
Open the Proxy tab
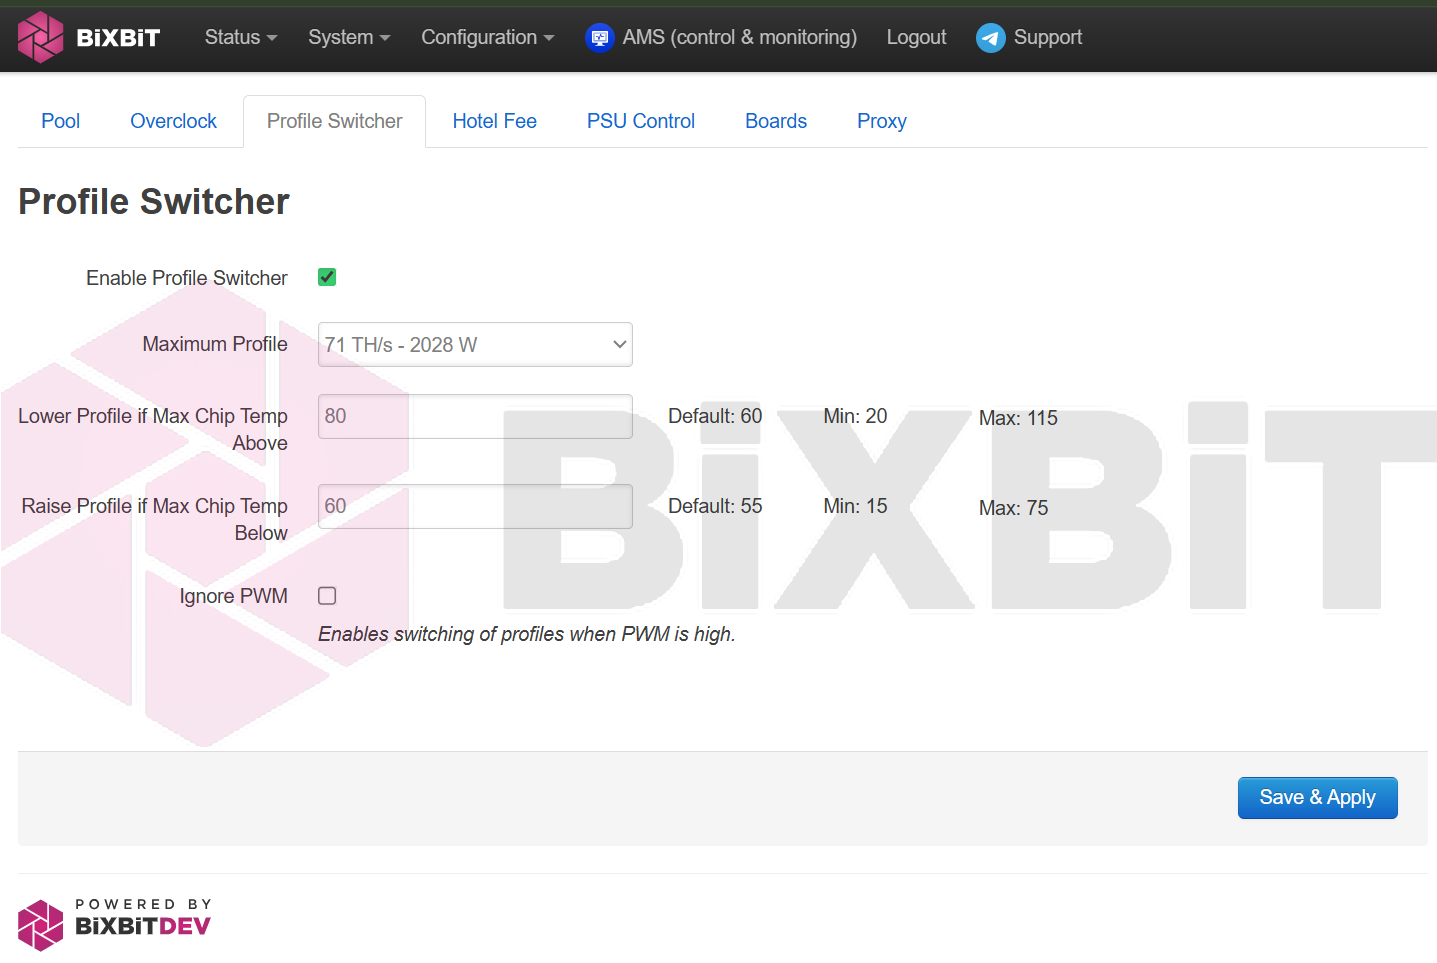click(882, 121)
